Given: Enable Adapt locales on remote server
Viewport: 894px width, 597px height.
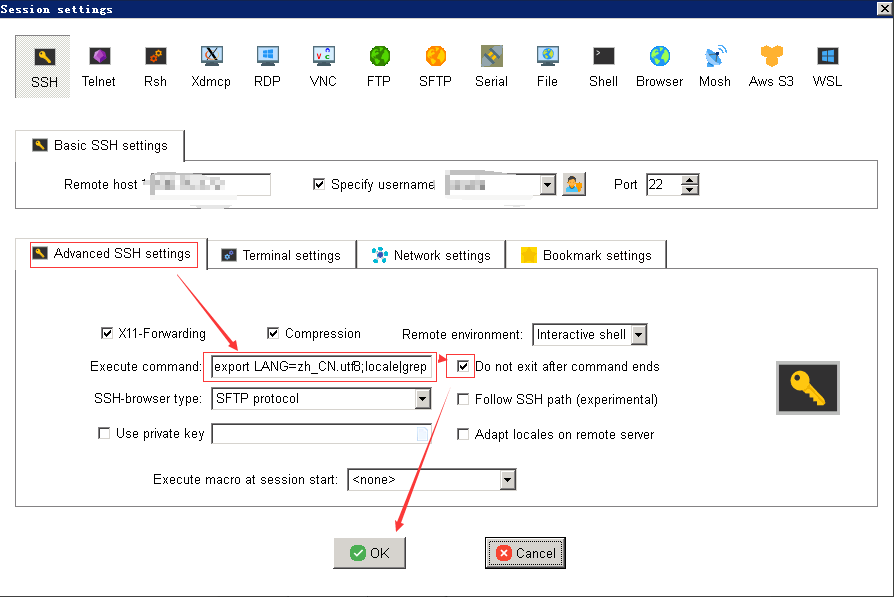Looking at the screenshot, I should pos(463,433).
